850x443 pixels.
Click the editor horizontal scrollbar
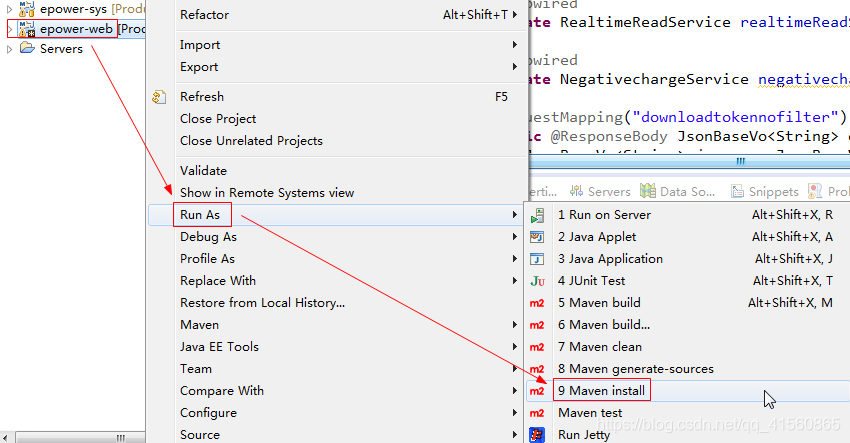pyautogui.click(x=740, y=161)
